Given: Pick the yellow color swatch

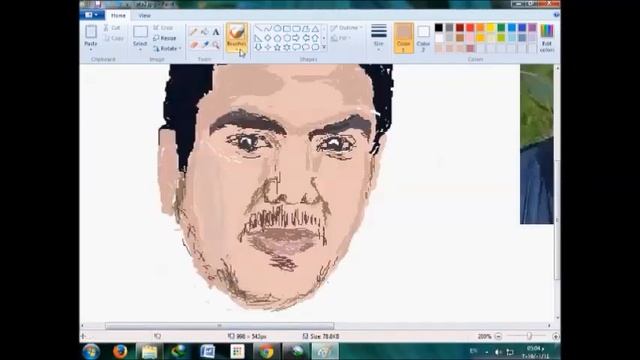Looking at the screenshot, I should pyautogui.click(x=491, y=28).
